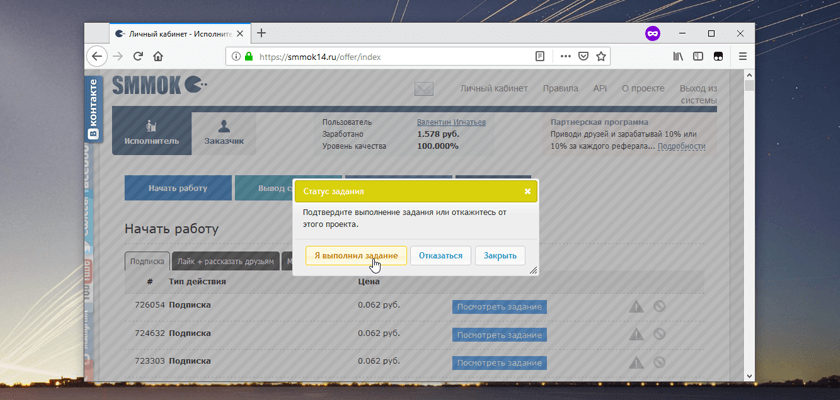Bookmark this page with the star icon
840x400 pixels.
pos(601,56)
